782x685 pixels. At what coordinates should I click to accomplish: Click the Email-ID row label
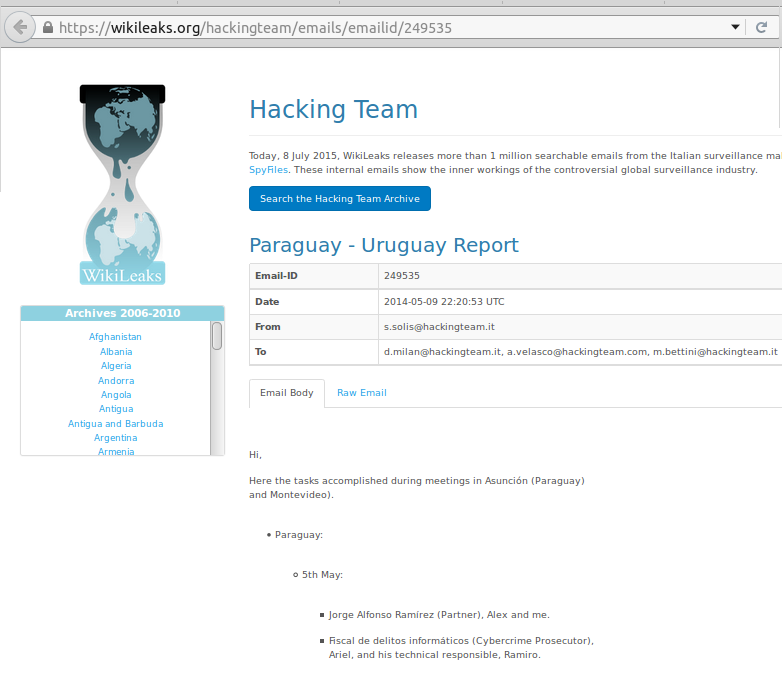click(276, 276)
